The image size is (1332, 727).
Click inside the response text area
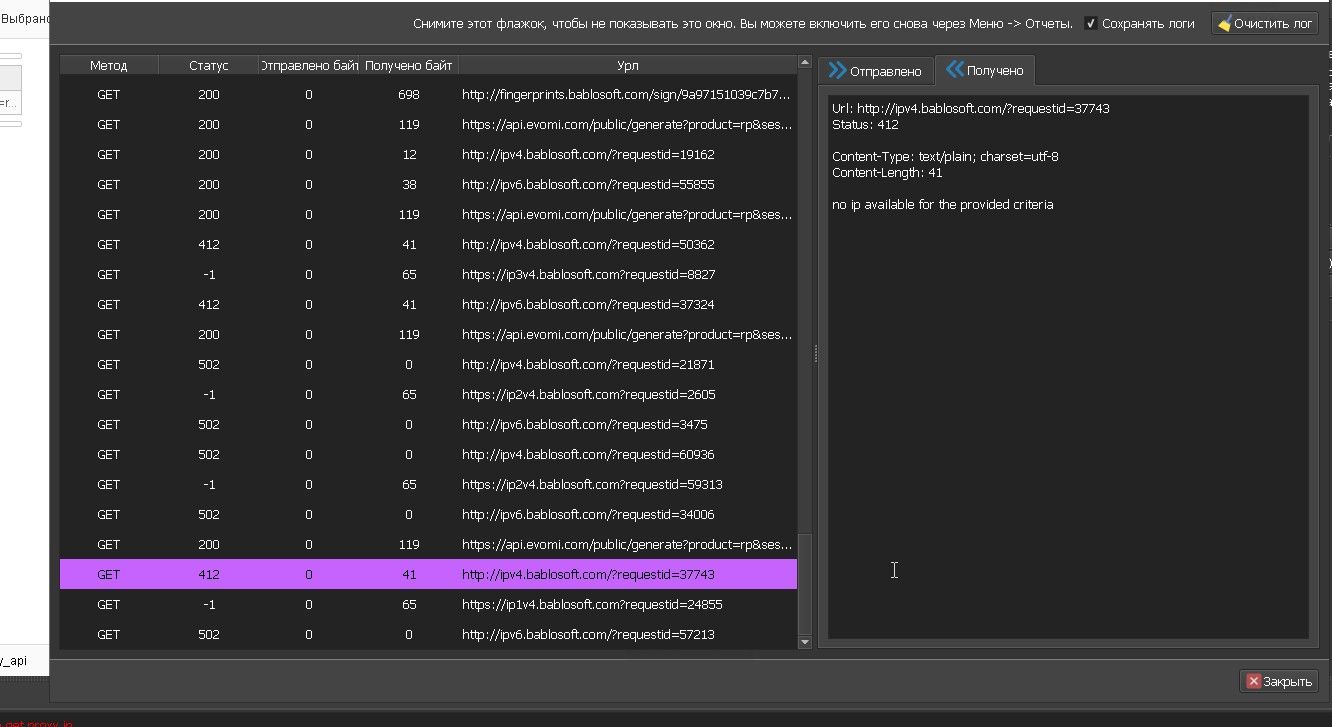tap(1067, 400)
